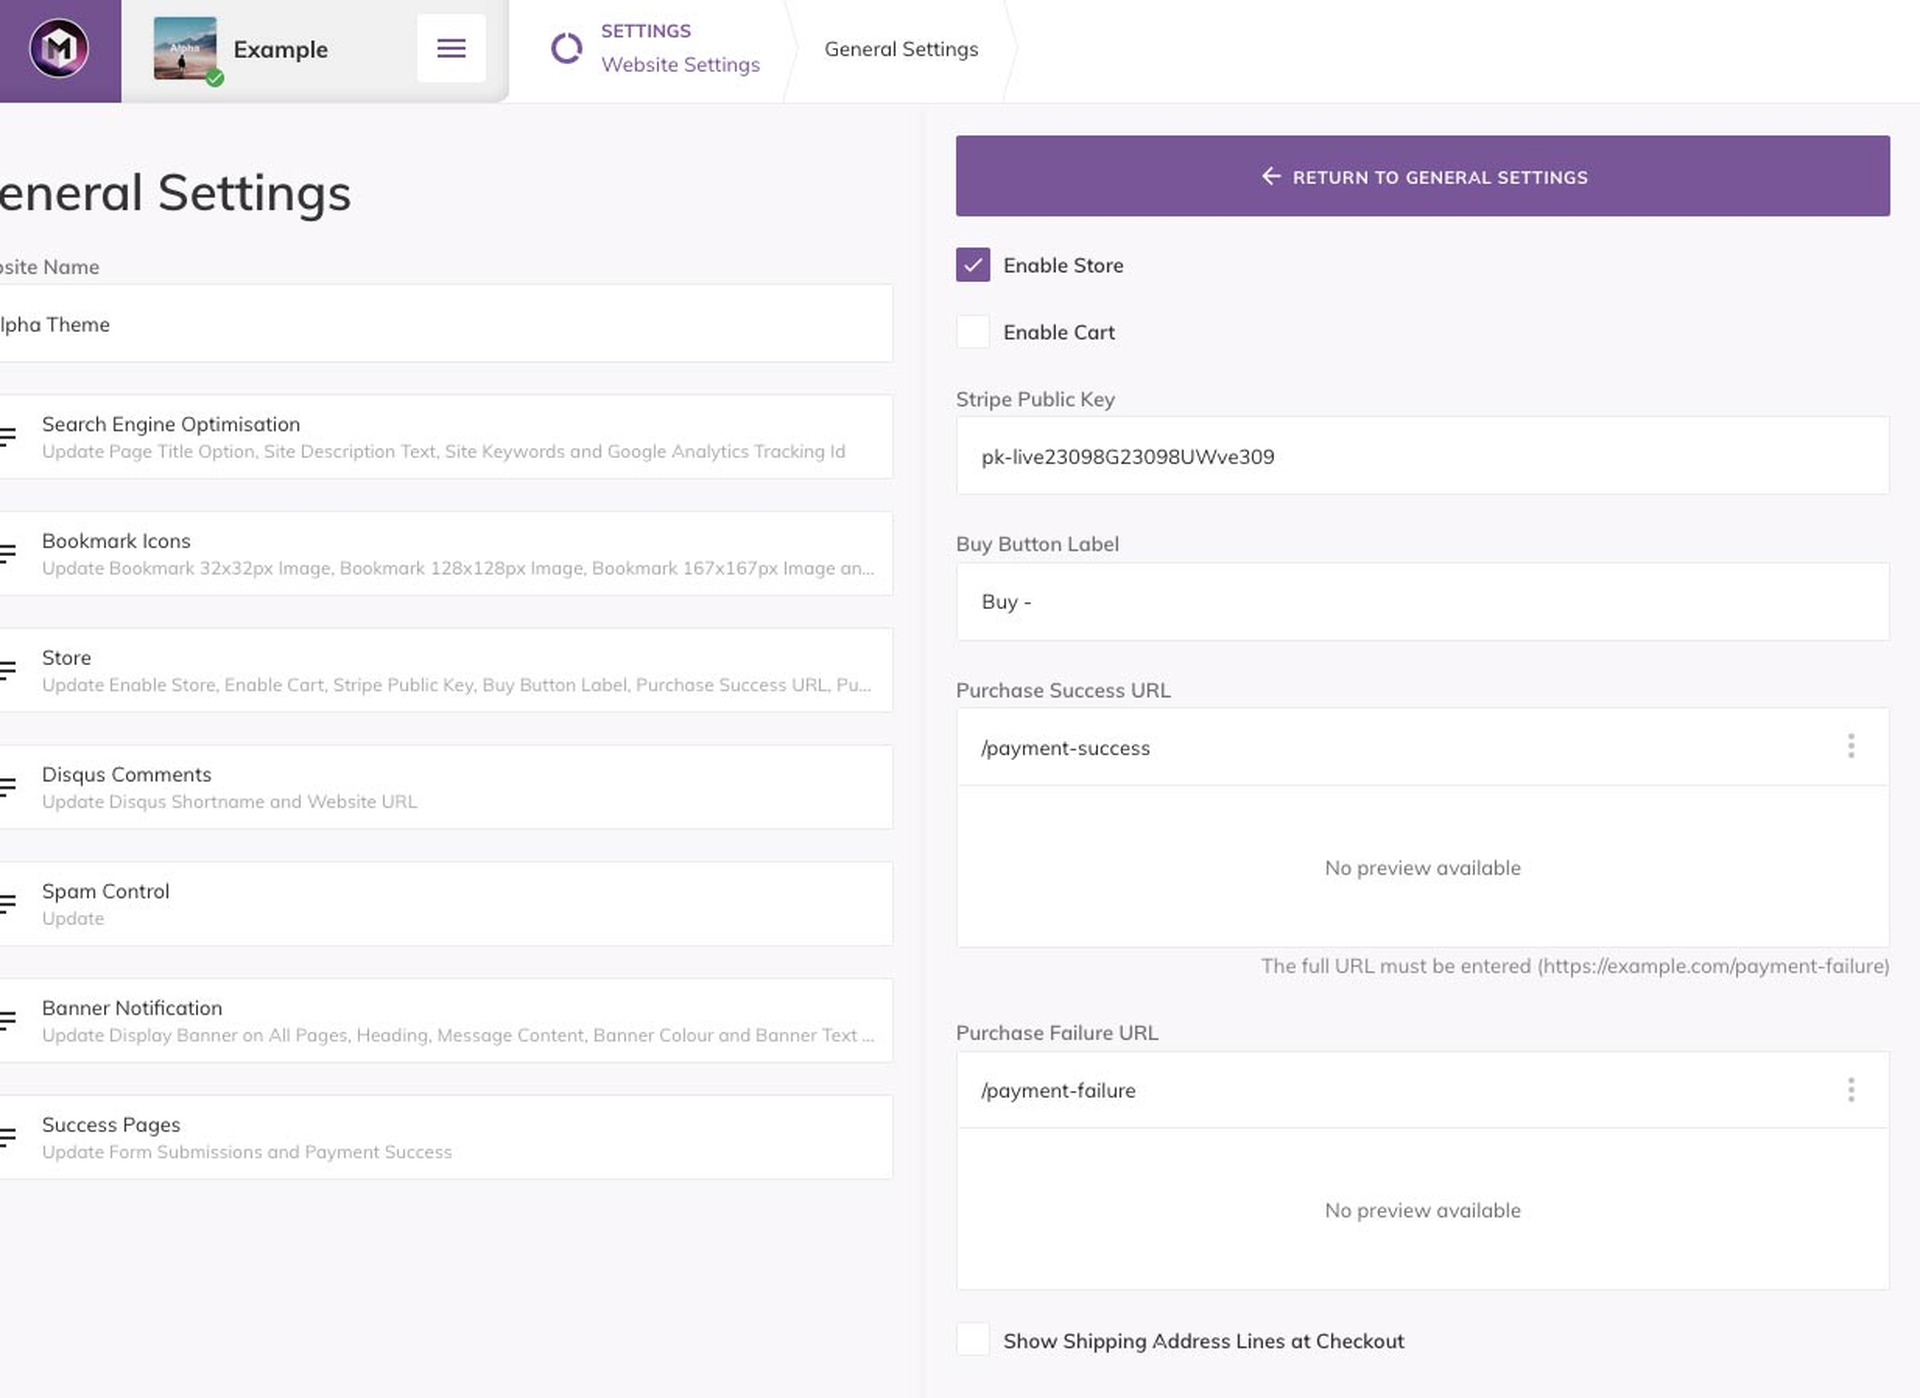Disable the Enable Store checkbox
1920x1398 pixels.
point(971,265)
